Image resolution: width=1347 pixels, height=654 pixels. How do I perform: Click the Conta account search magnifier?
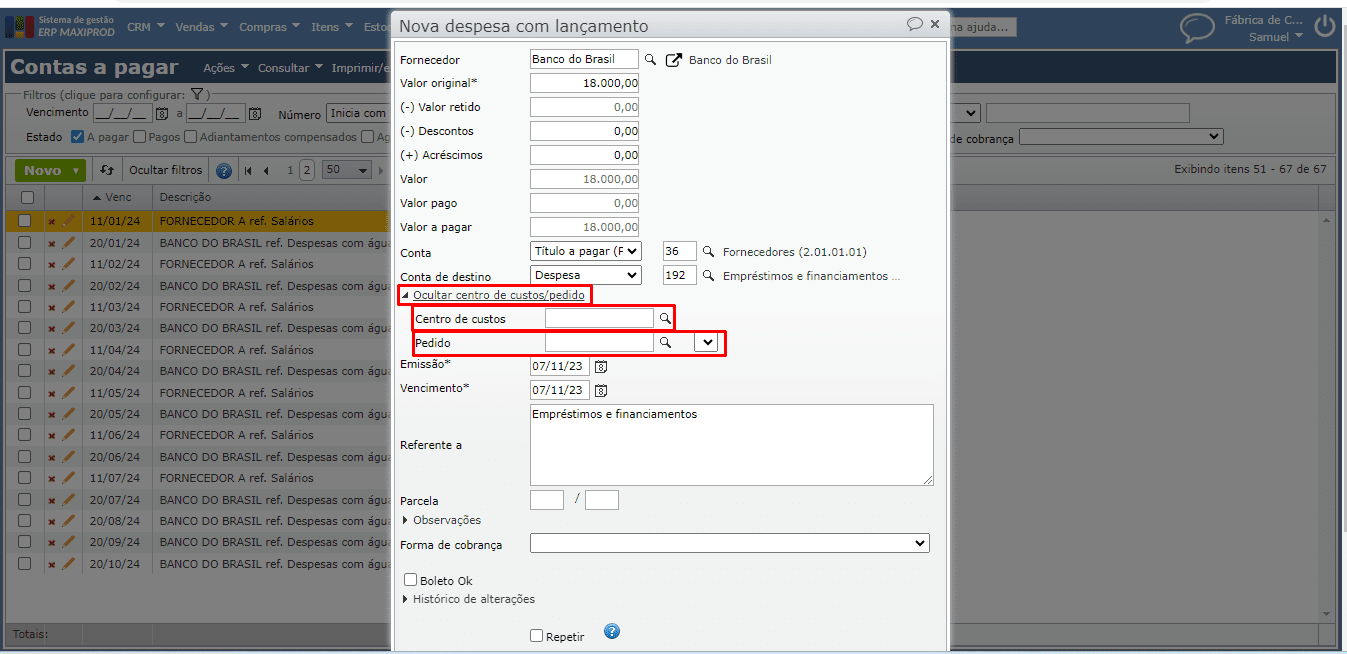coord(708,252)
